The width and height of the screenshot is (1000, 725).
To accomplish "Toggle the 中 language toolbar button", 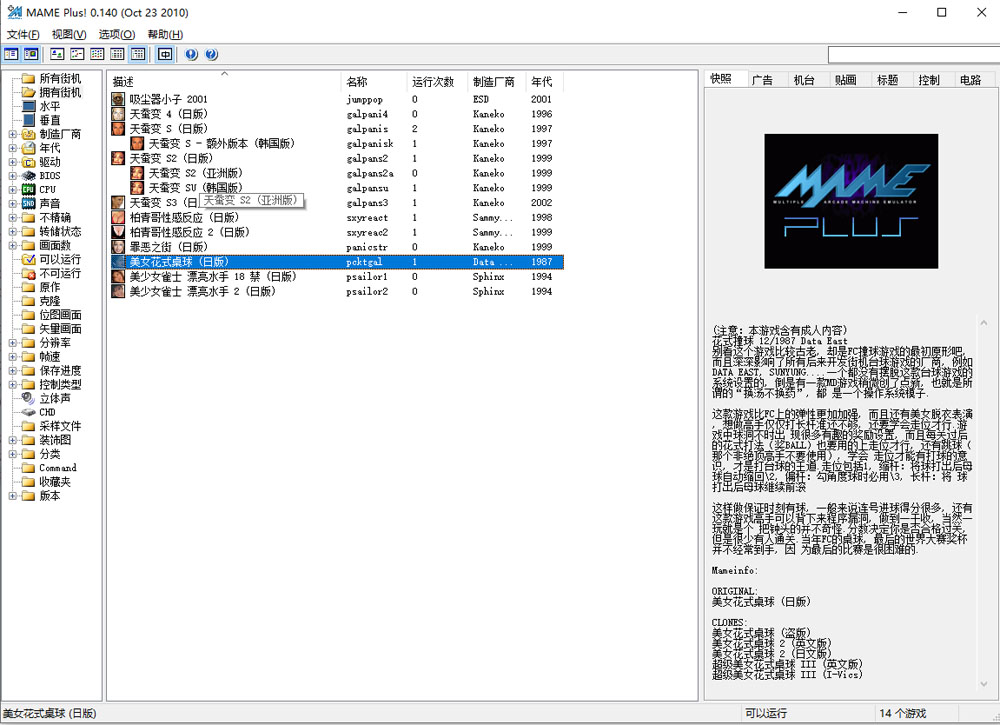I will pyautogui.click(x=165, y=54).
